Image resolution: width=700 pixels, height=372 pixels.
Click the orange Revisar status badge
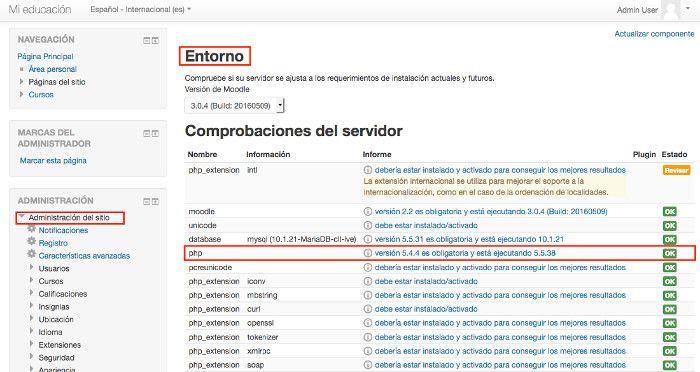pyautogui.click(x=676, y=170)
